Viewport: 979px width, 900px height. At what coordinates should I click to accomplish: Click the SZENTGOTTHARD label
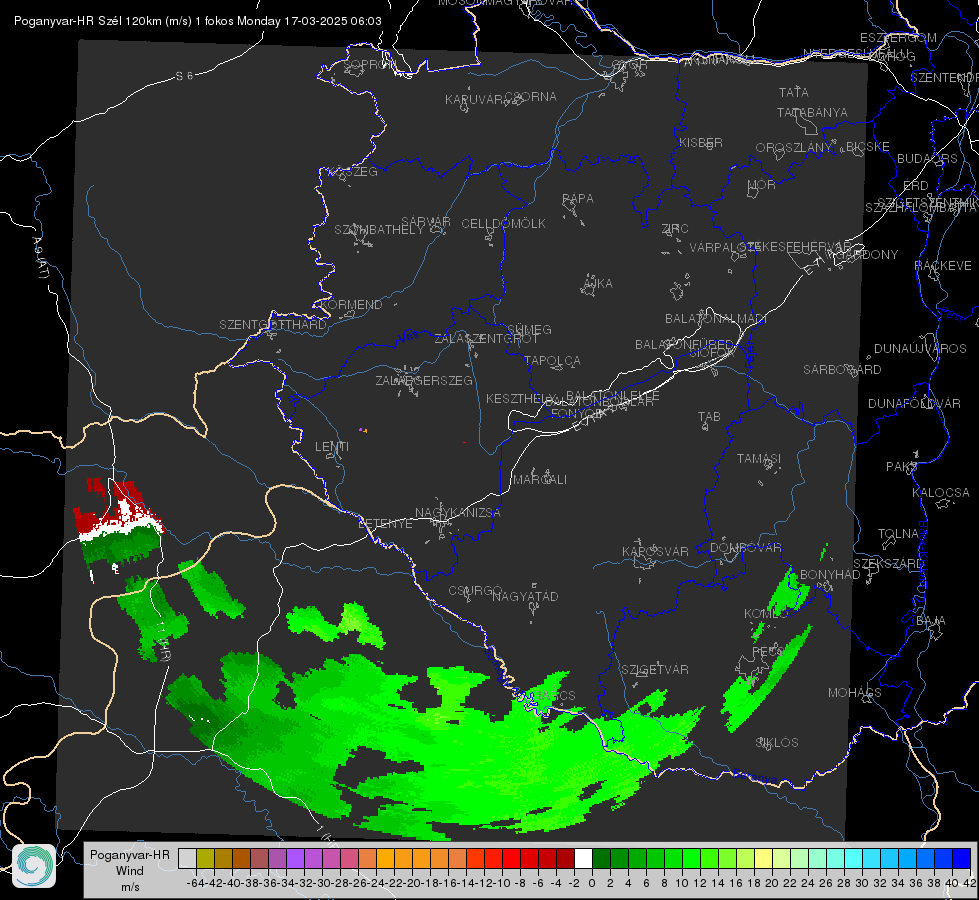[273, 325]
